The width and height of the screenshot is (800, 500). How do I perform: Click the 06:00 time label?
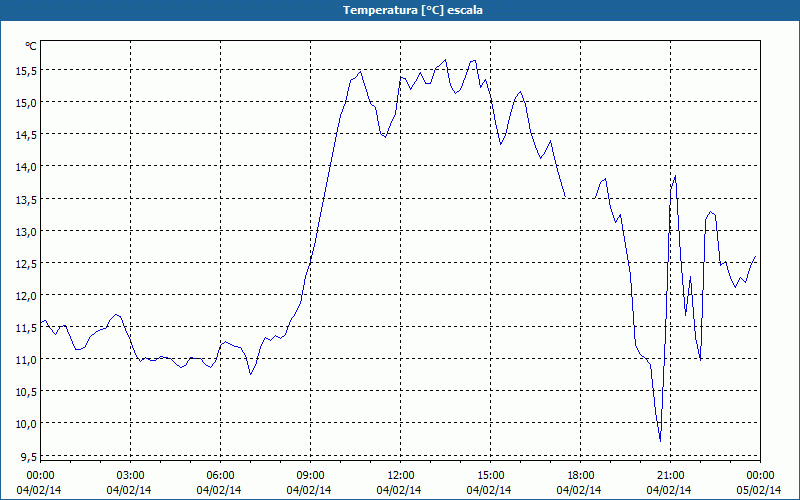tap(220, 476)
